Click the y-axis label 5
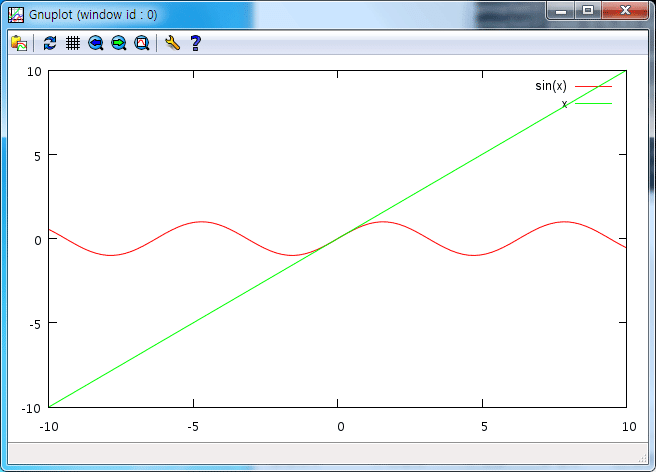The image size is (656, 472). click(38, 156)
